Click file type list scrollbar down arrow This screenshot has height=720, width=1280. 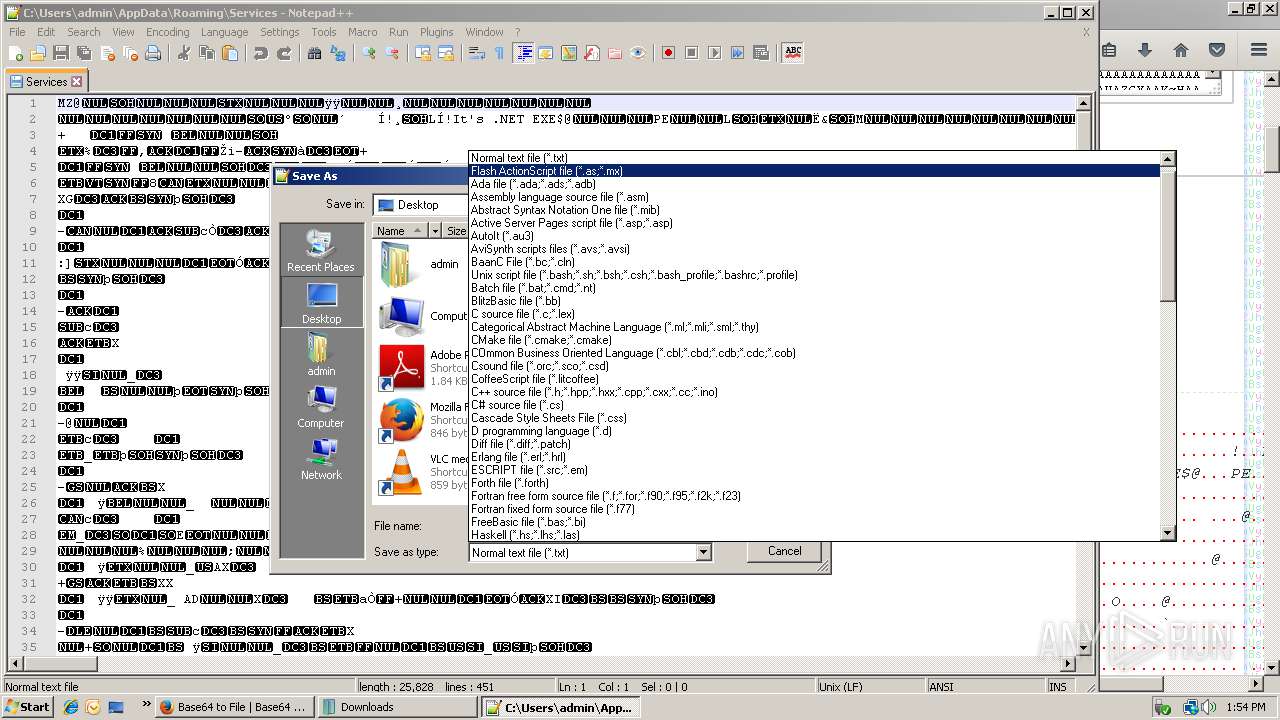(x=1168, y=533)
